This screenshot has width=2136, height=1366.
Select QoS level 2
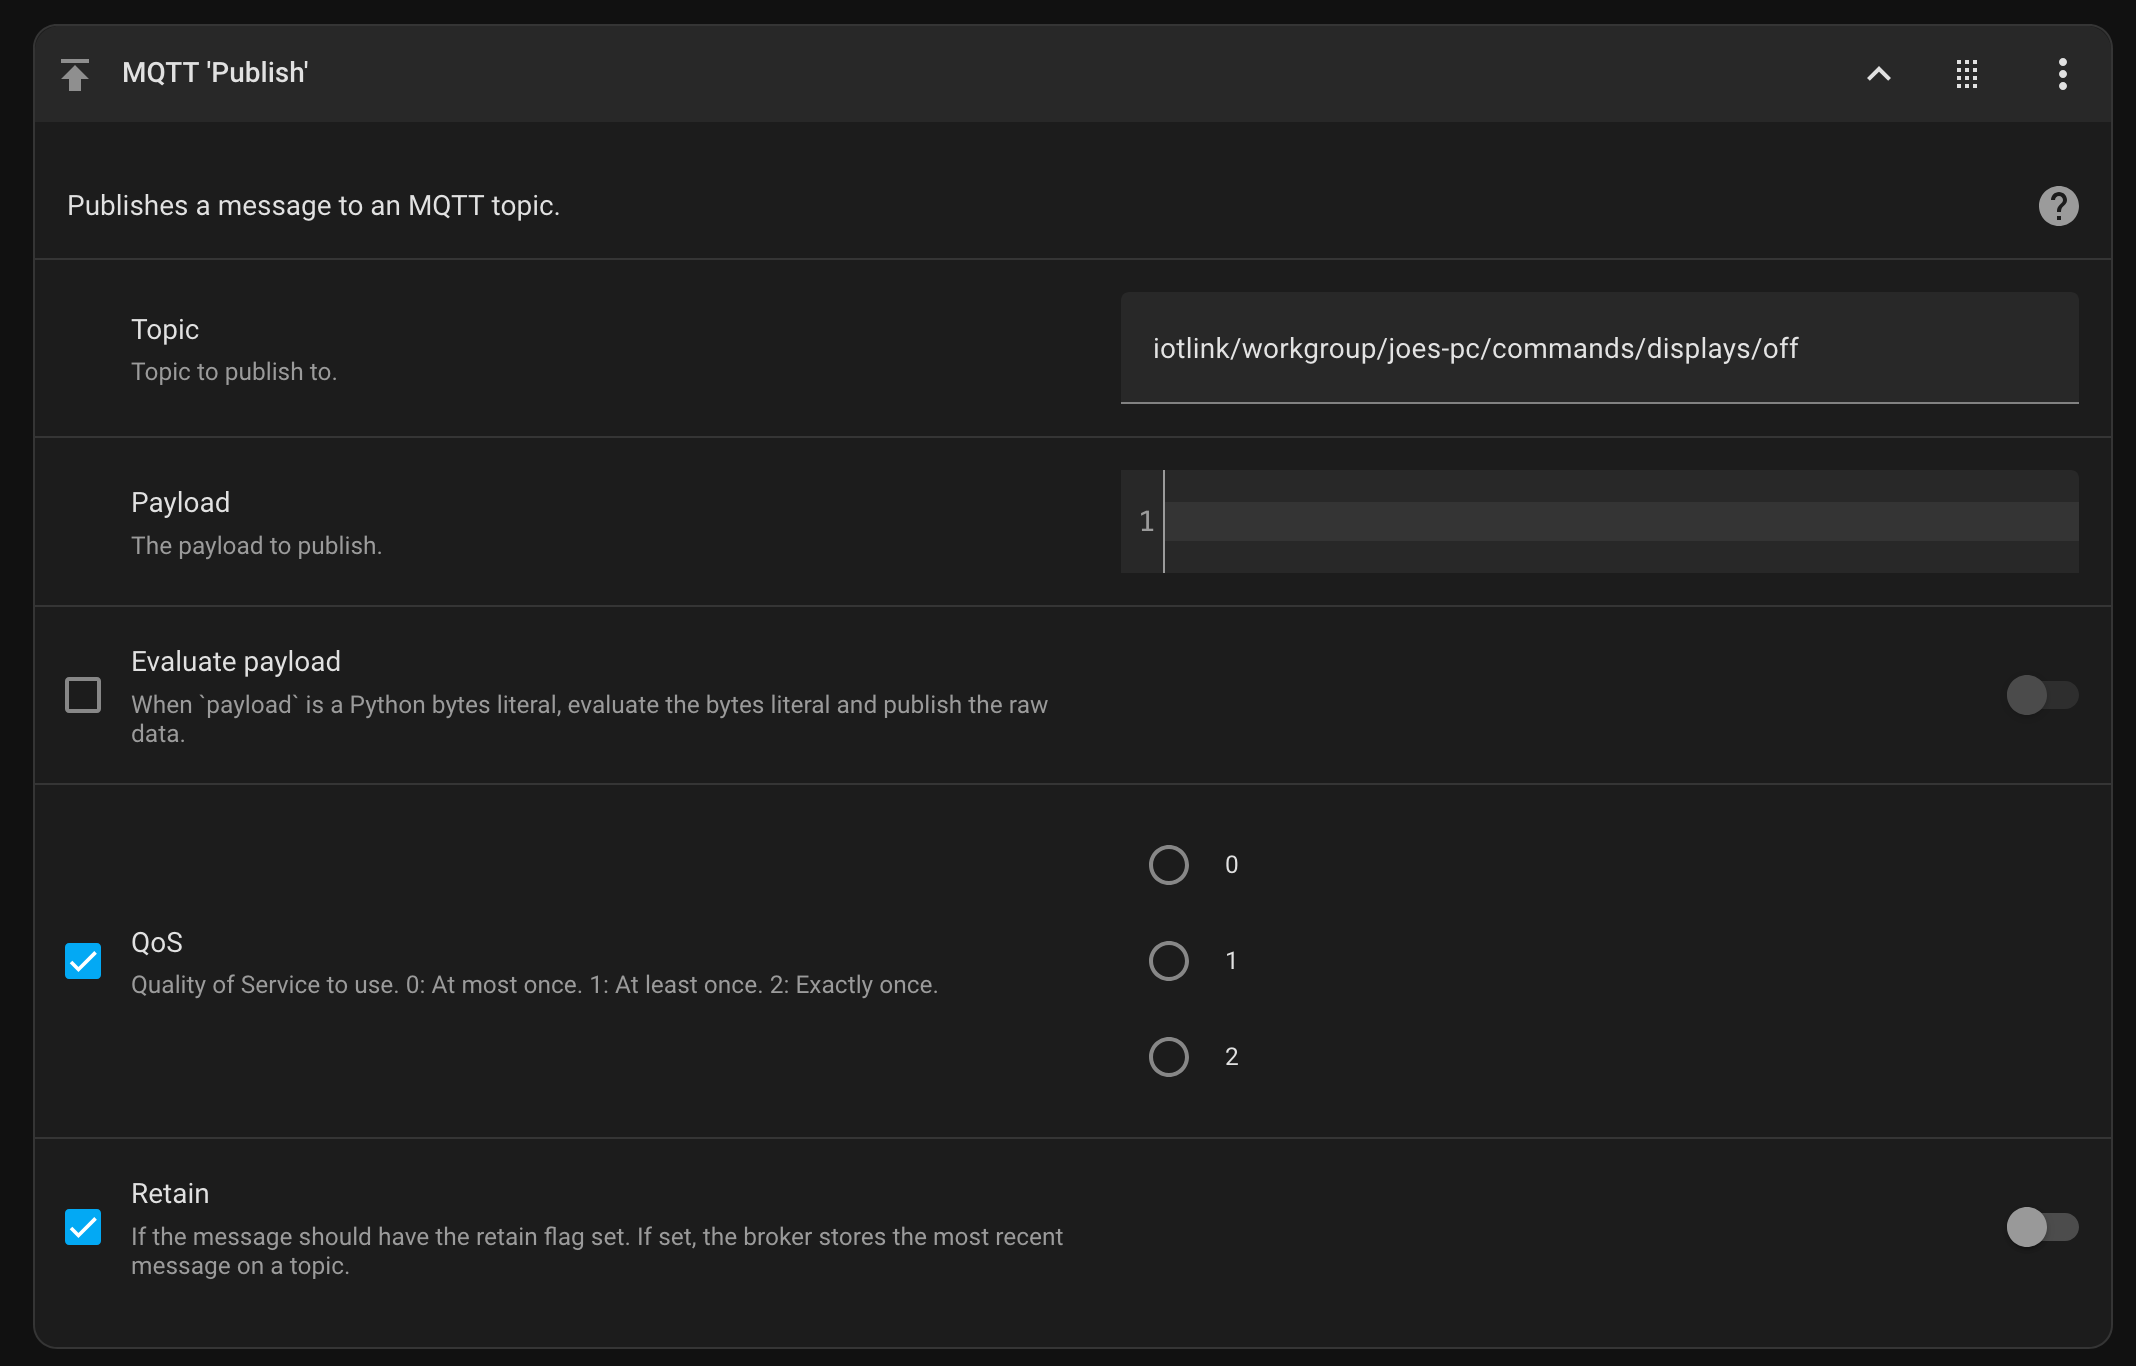1168,1056
